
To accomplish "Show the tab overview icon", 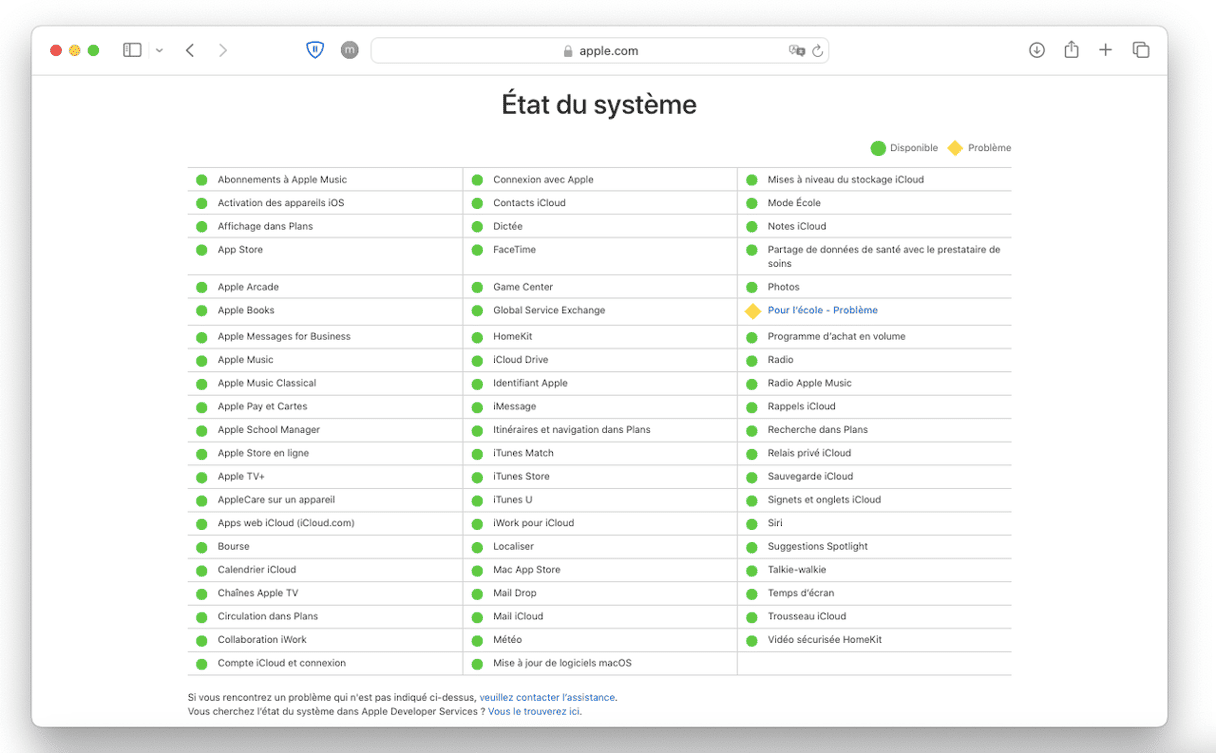I will click(x=1140, y=50).
